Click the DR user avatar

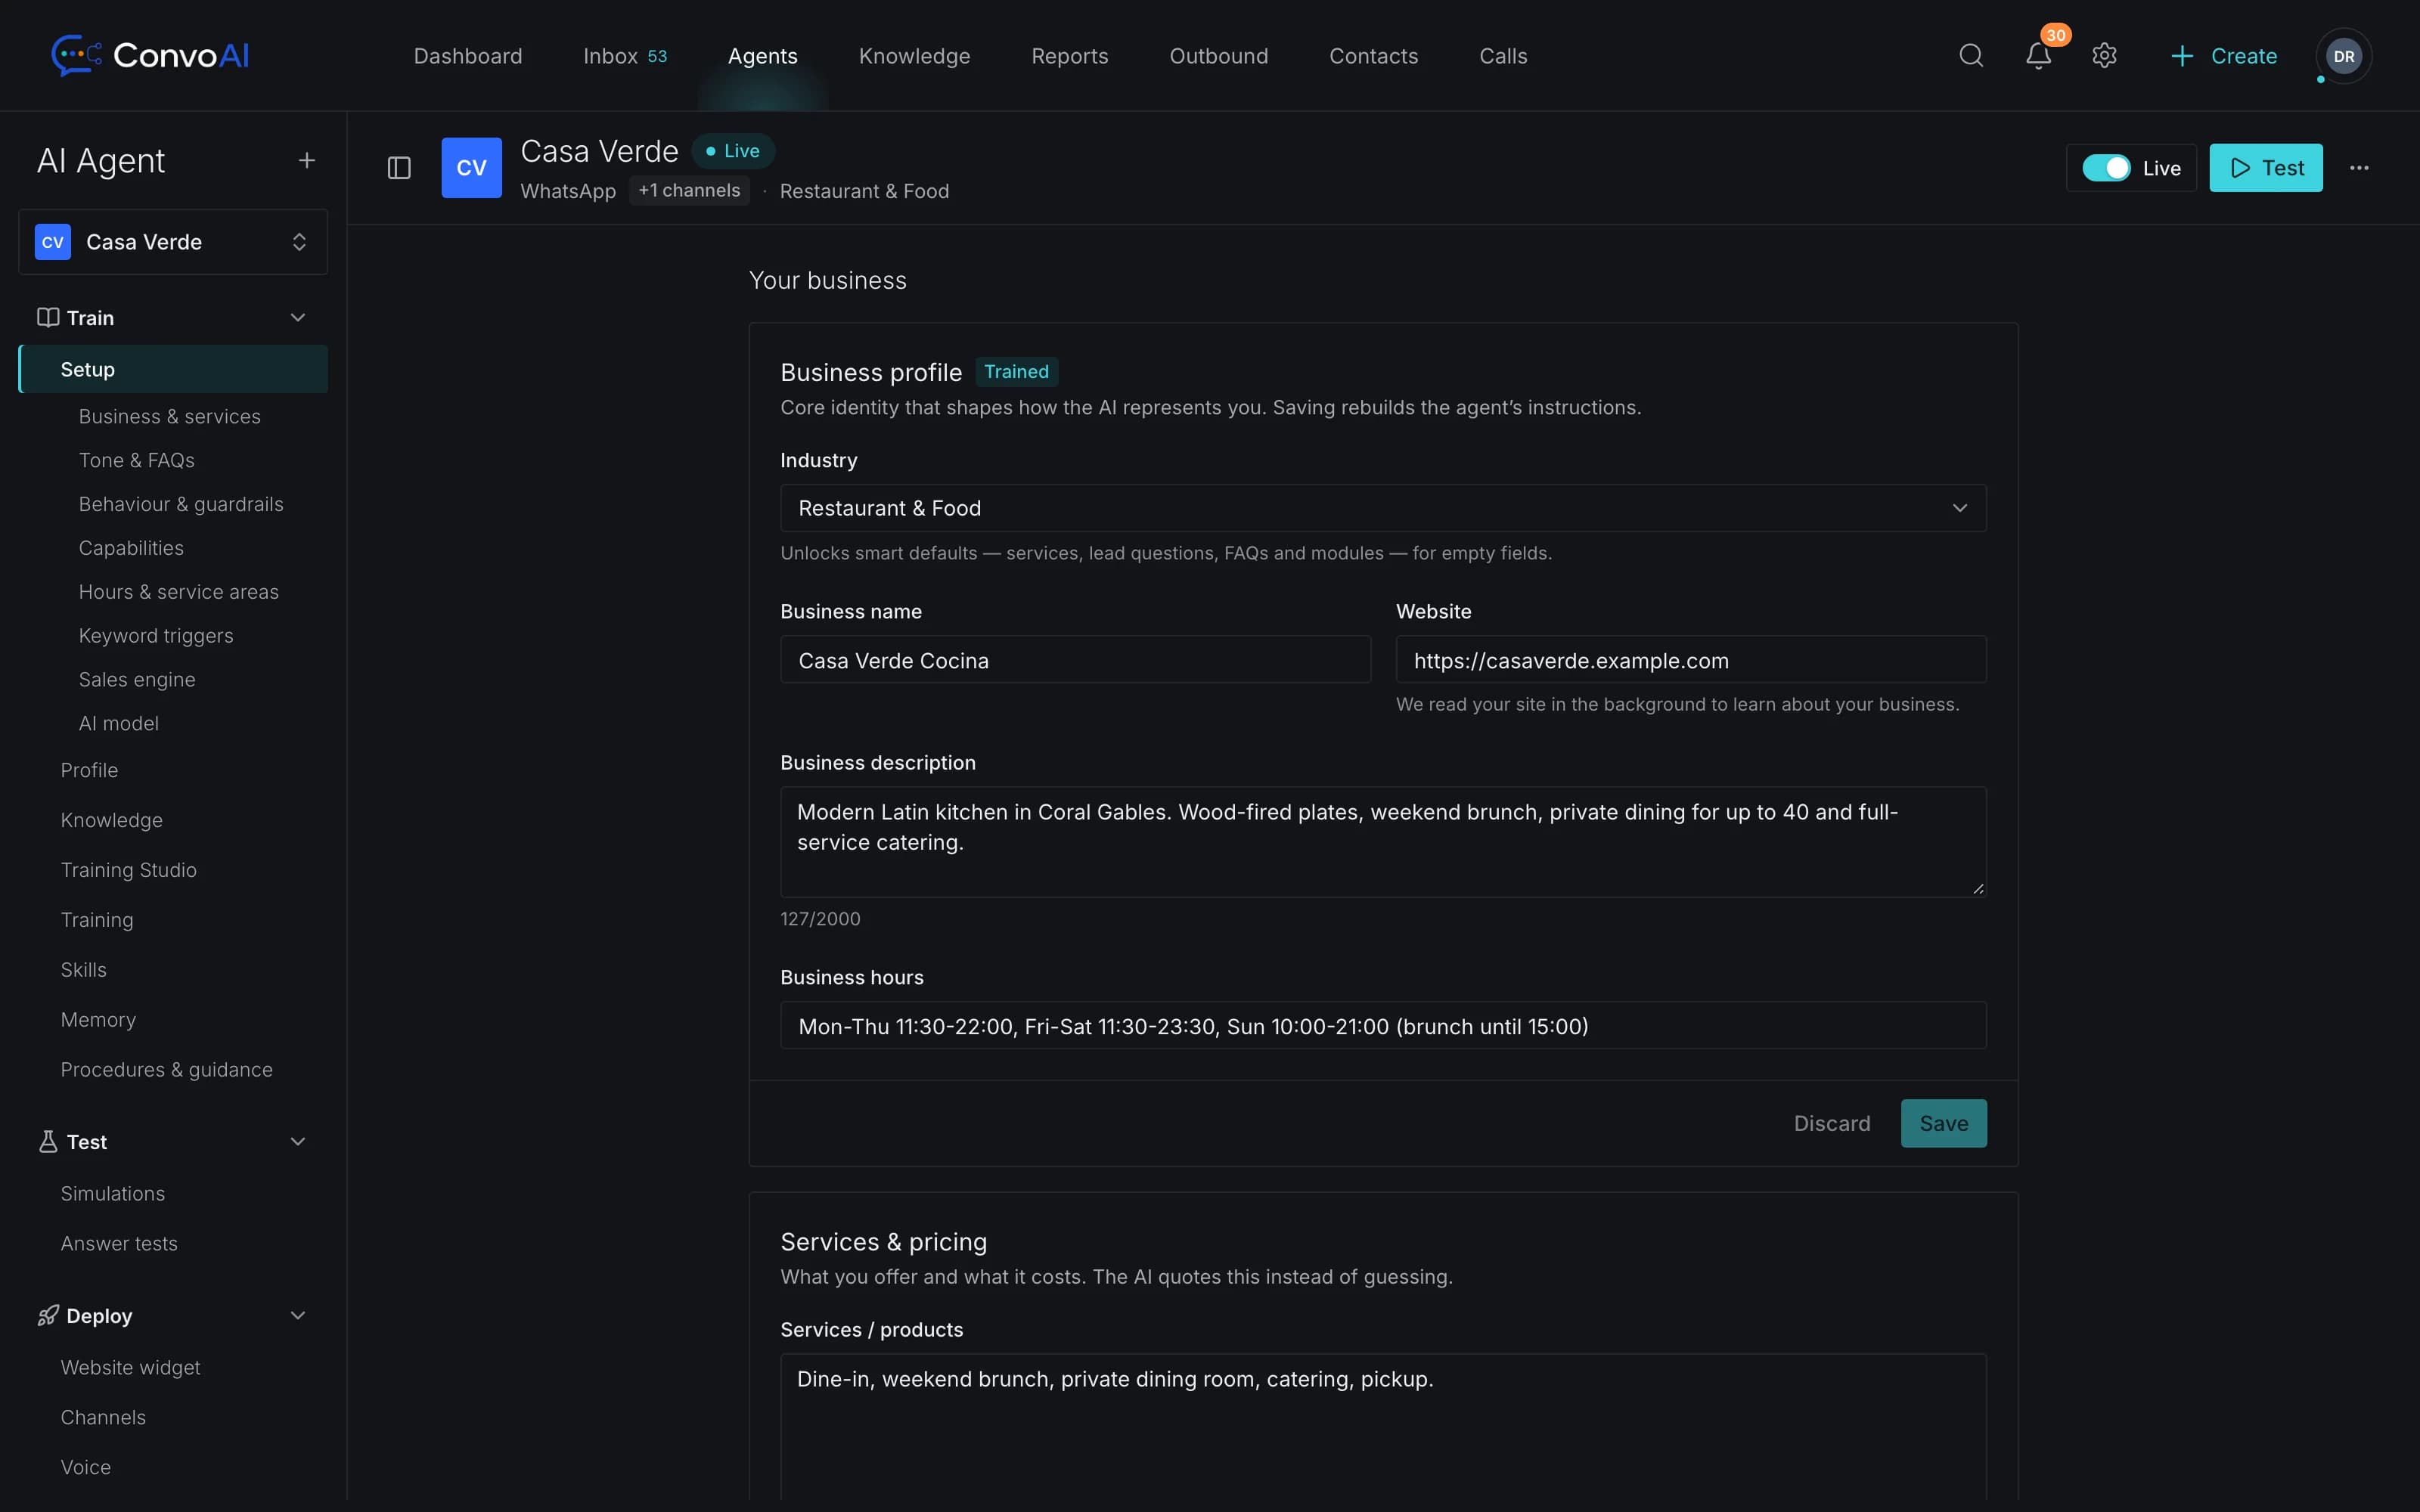click(2344, 56)
